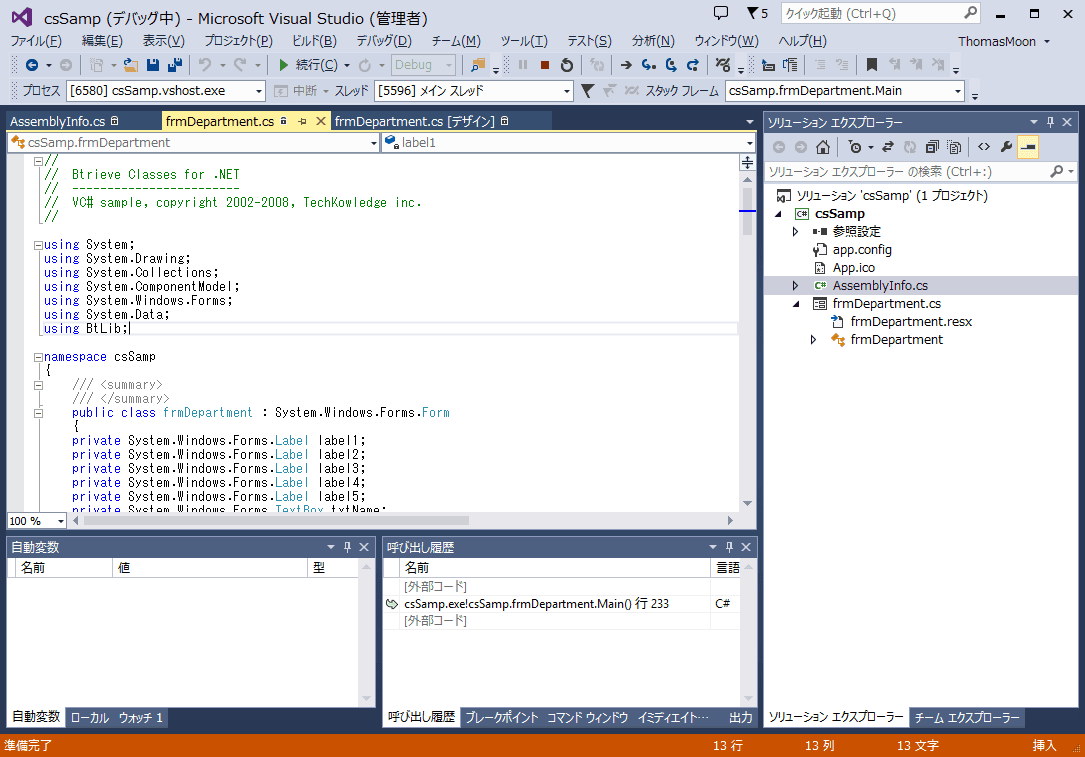Collapse the frmDepartment class outline
Screen dimensions: 1085x757
click(x=39, y=413)
